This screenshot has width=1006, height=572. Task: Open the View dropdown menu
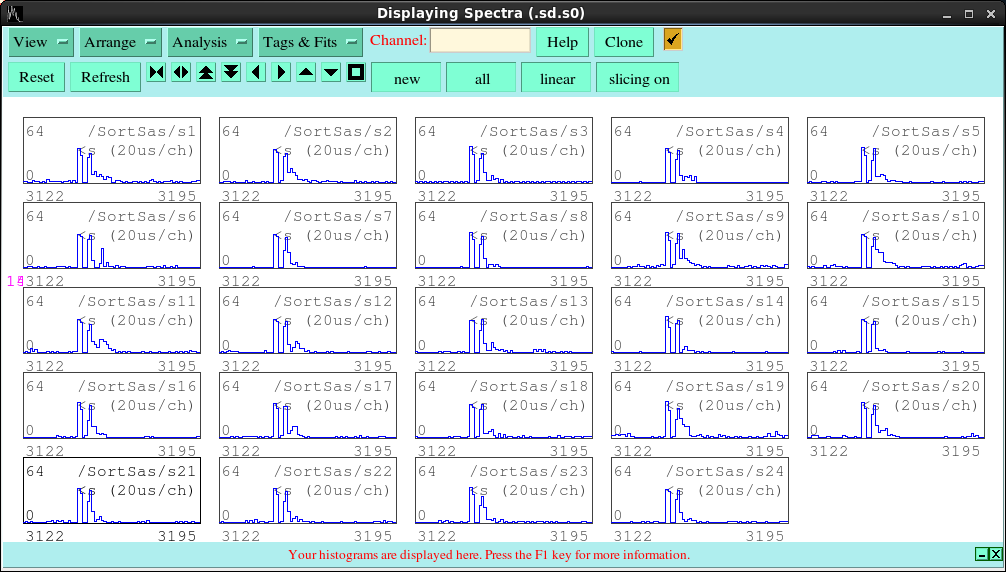click(41, 42)
